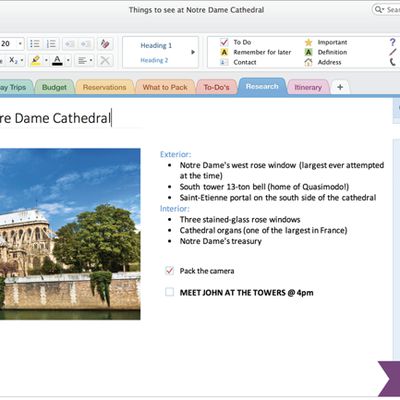Screen dimensions: 400x400
Task: Click the phone tag icon
Action: coord(393,62)
